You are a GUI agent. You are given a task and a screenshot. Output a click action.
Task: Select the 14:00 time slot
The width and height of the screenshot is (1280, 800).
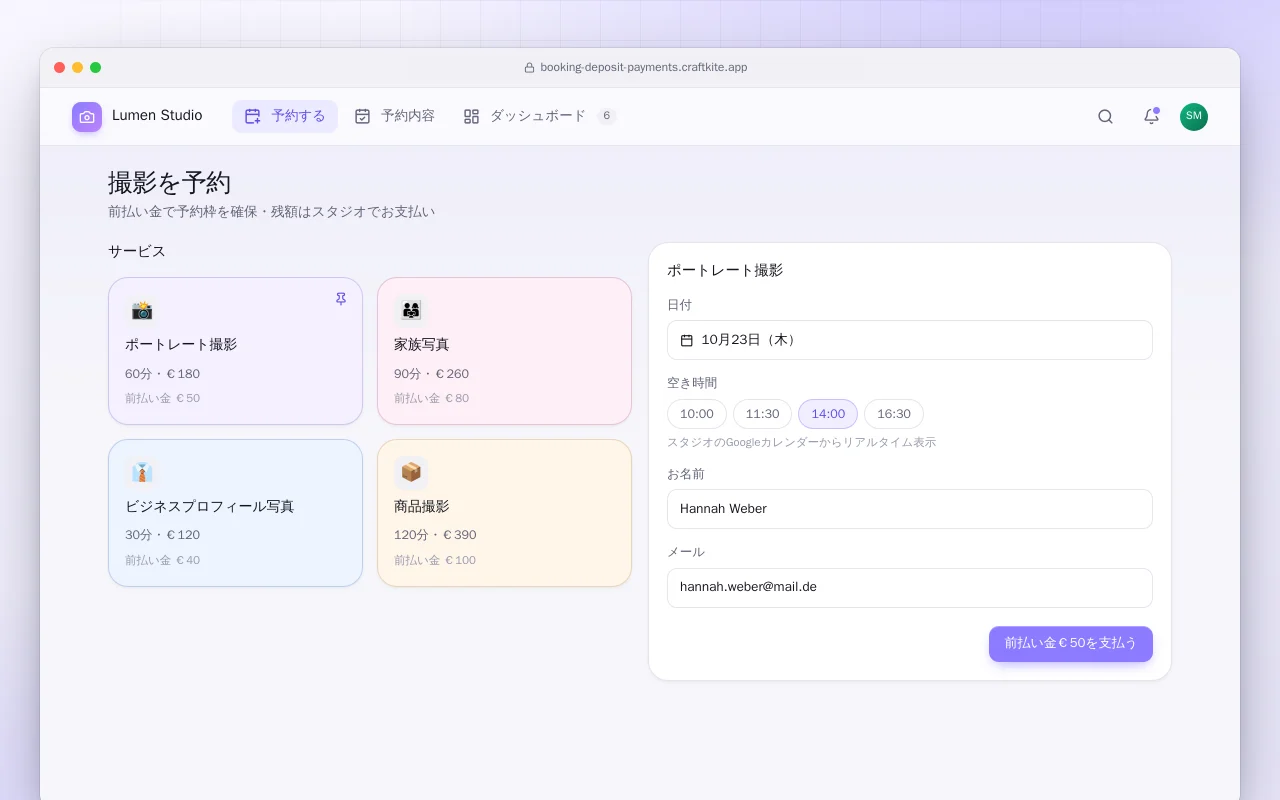point(828,414)
